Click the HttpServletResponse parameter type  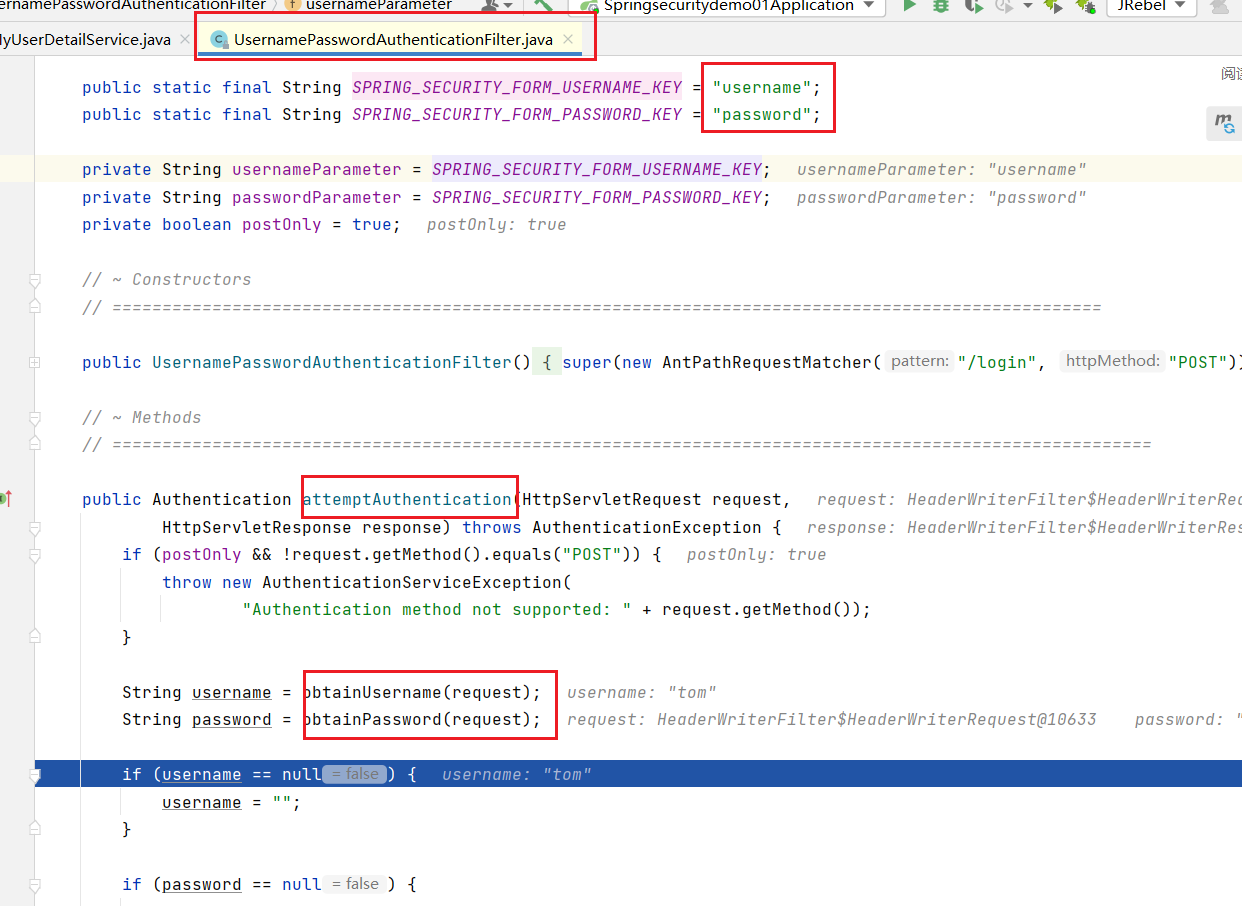click(x=257, y=527)
